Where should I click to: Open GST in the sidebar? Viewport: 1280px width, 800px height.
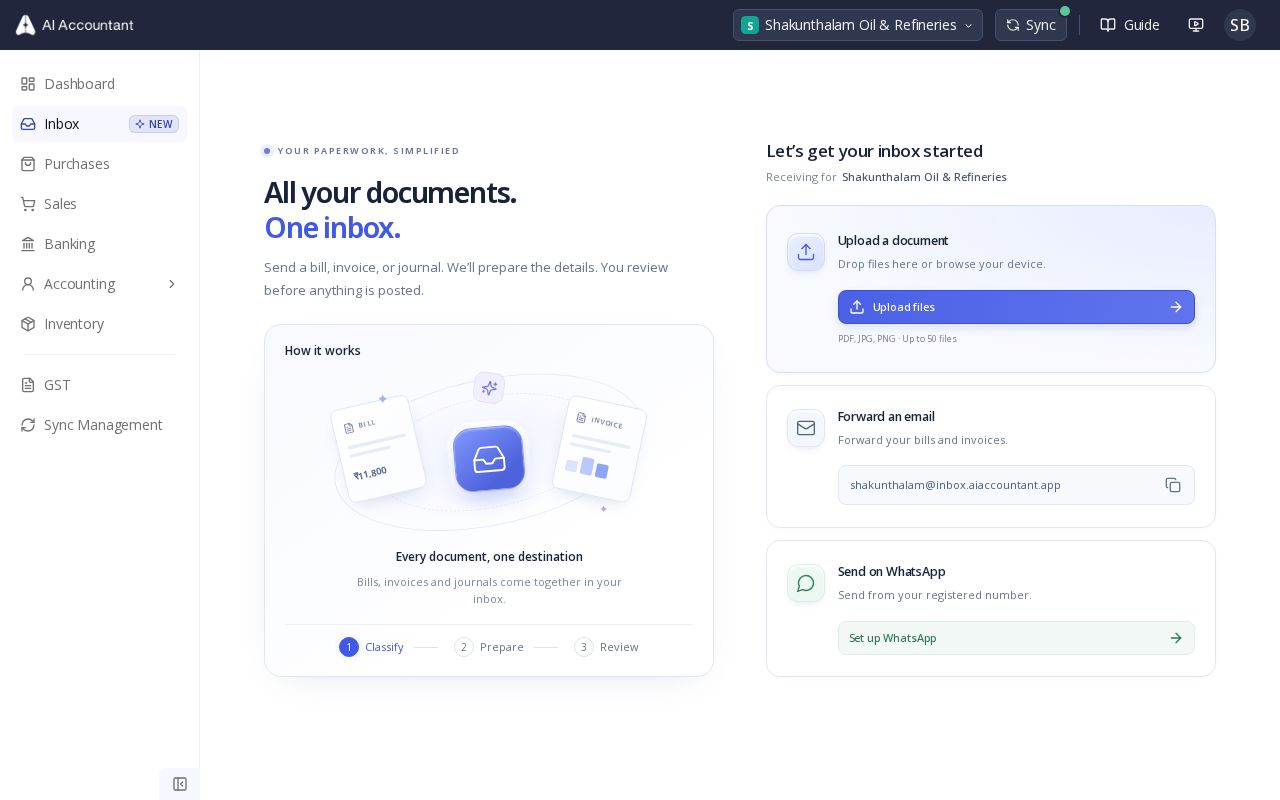click(99, 385)
